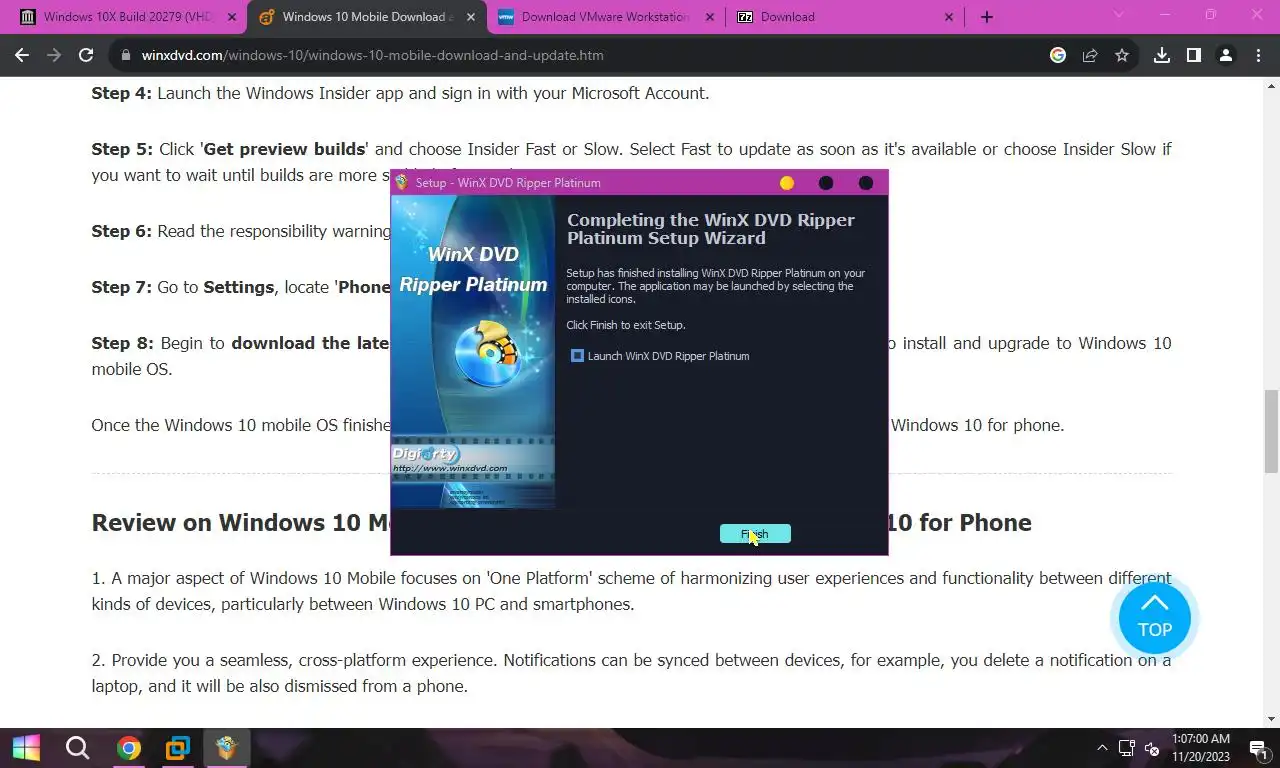Screen dimensions: 1280x768
Task: Click yellow minimize dot in Setup window
Action: [x=787, y=183]
